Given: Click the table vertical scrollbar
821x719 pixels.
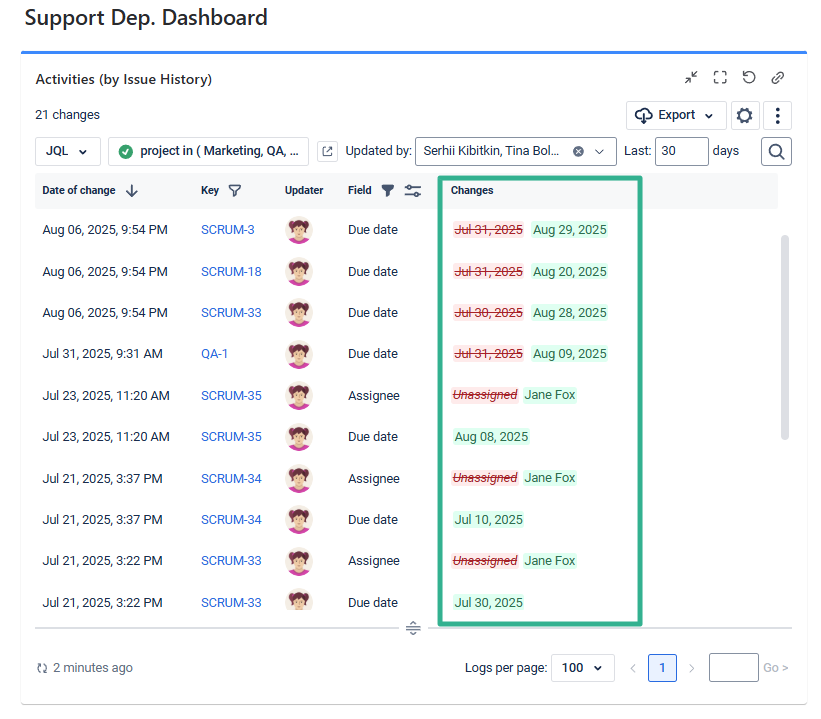Looking at the screenshot, I should click(x=784, y=337).
